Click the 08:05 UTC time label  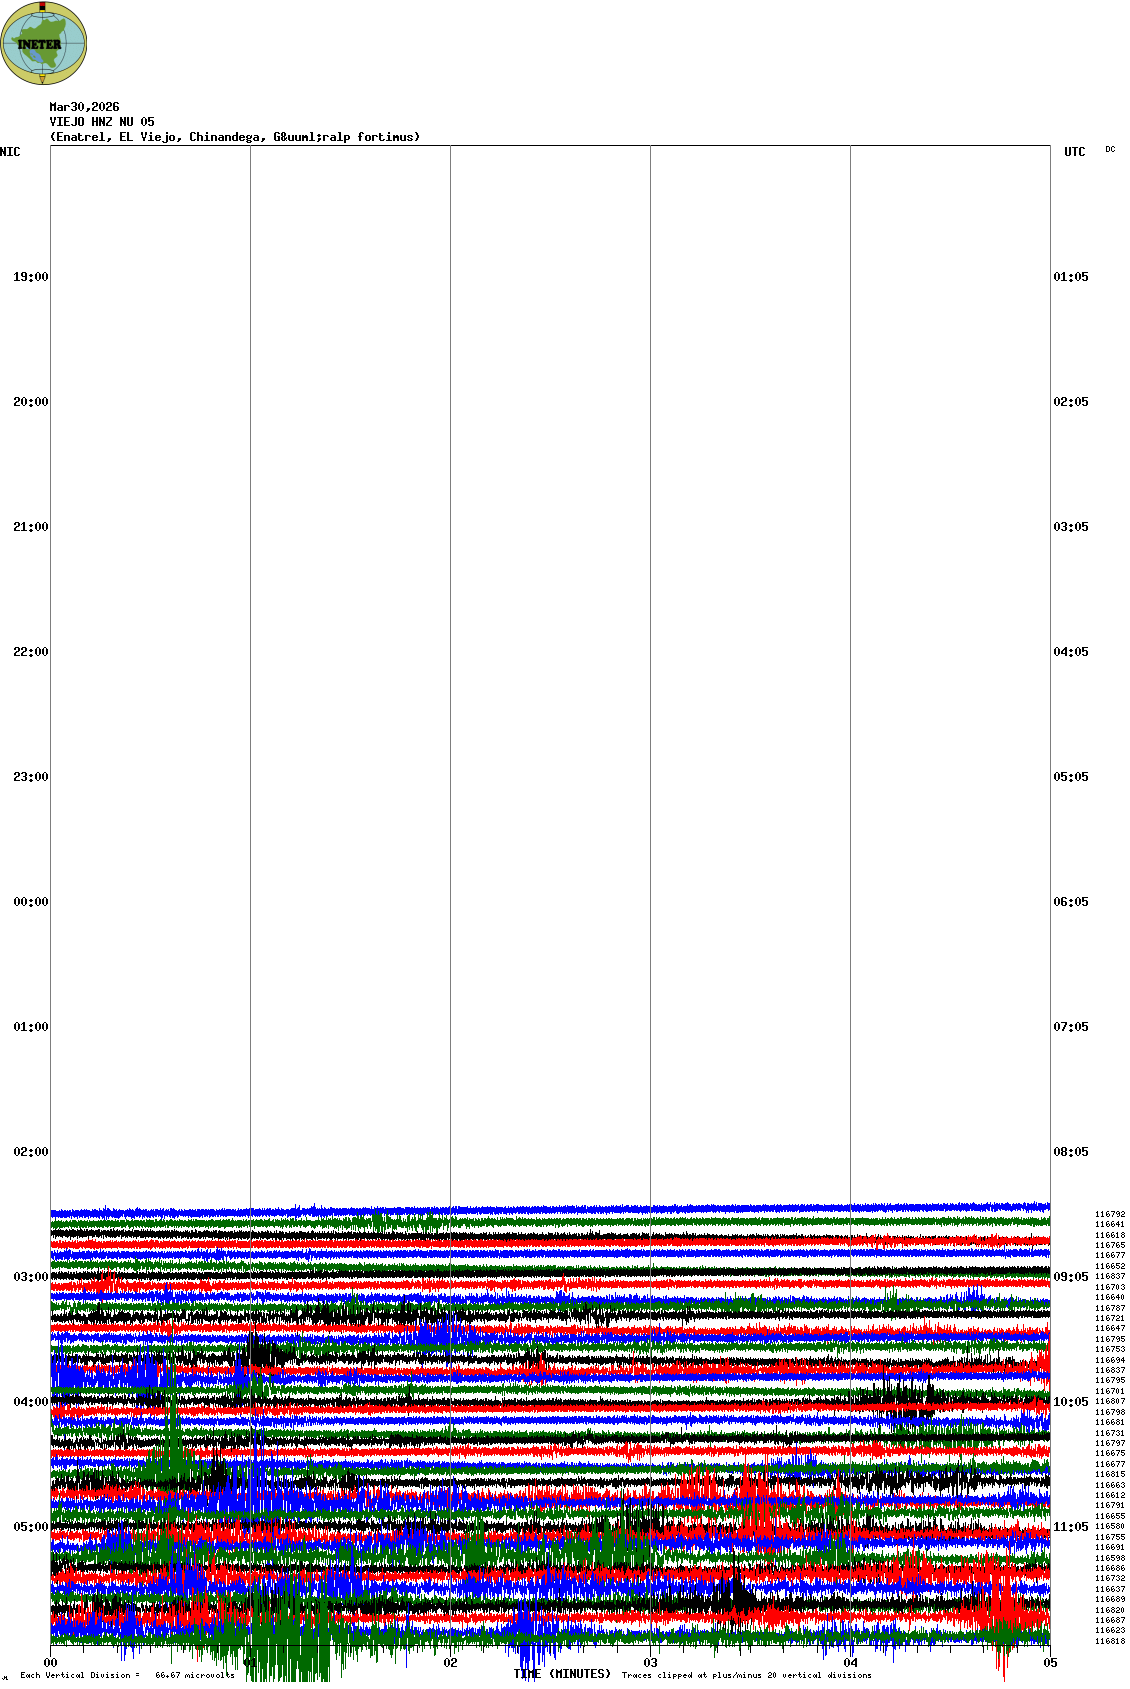[x=1070, y=1152]
